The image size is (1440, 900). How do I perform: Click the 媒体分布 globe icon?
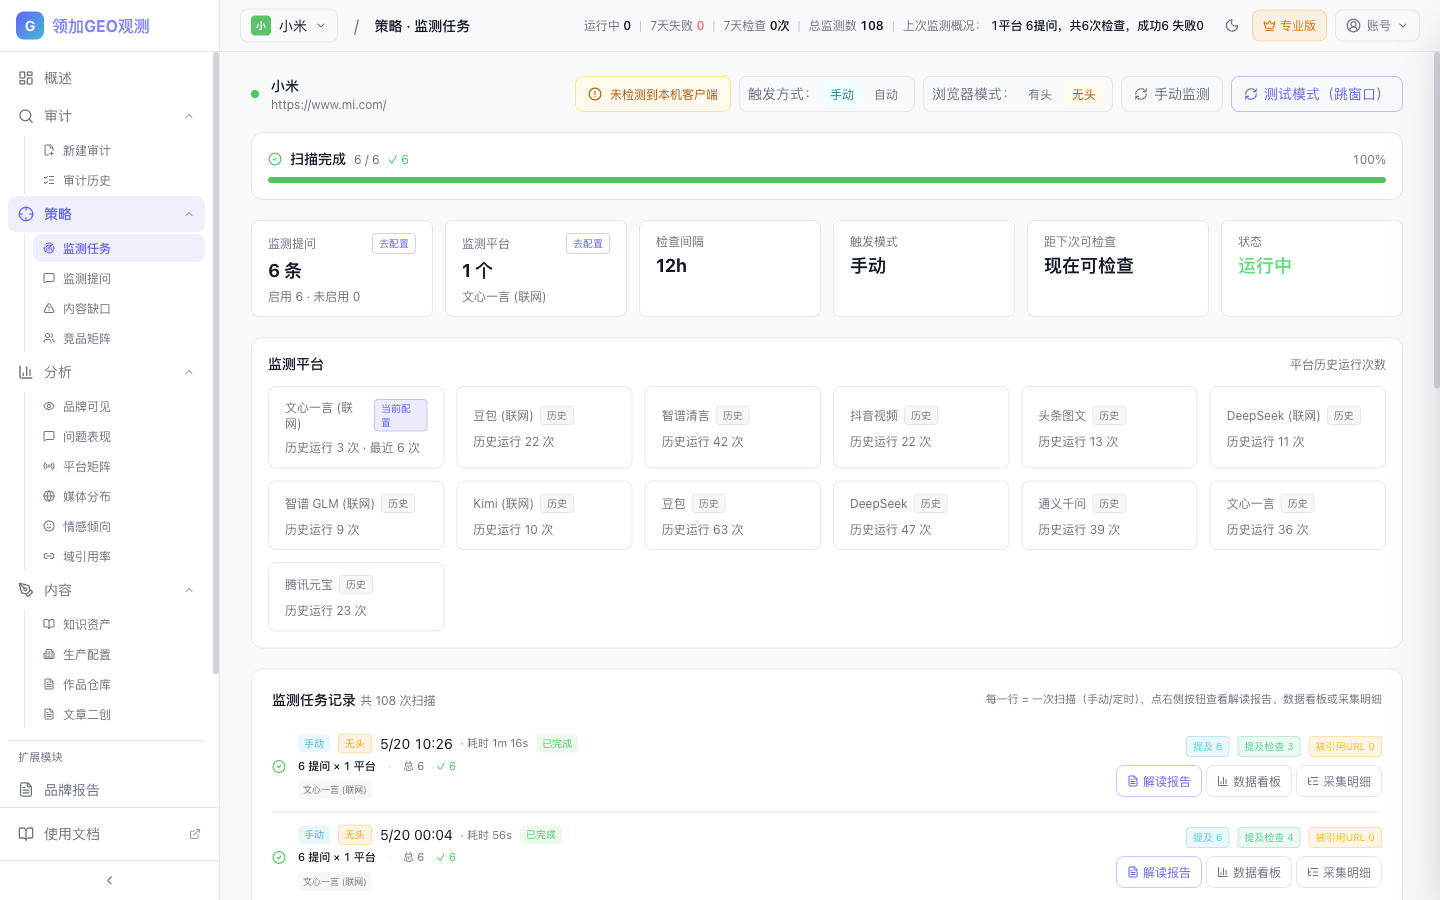[x=49, y=496]
